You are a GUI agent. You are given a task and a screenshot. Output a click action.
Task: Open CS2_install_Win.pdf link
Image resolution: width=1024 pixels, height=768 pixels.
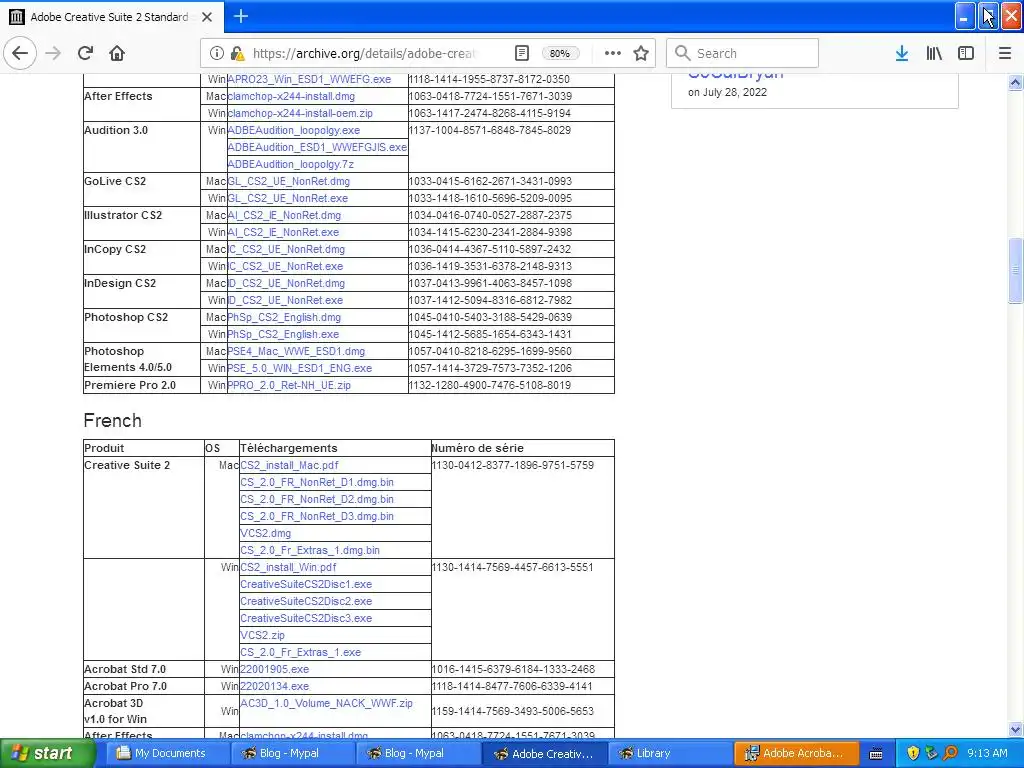(288, 567)
